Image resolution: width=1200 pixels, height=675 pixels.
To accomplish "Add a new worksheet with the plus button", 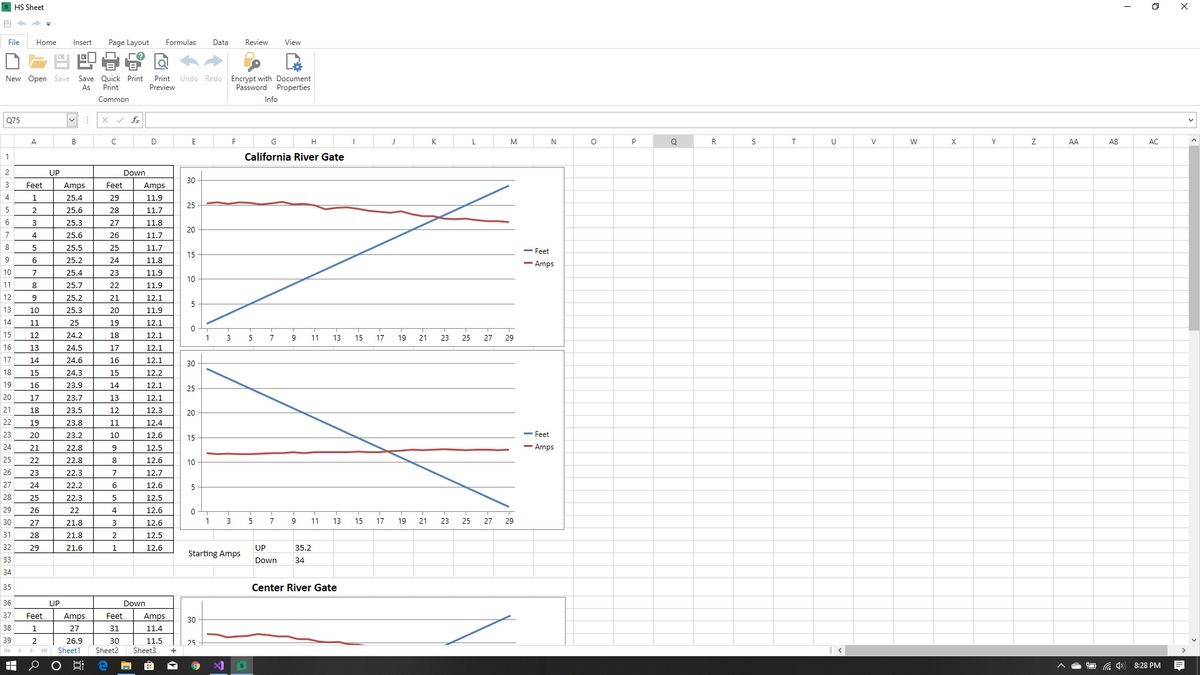I will [x=172, y=650].
